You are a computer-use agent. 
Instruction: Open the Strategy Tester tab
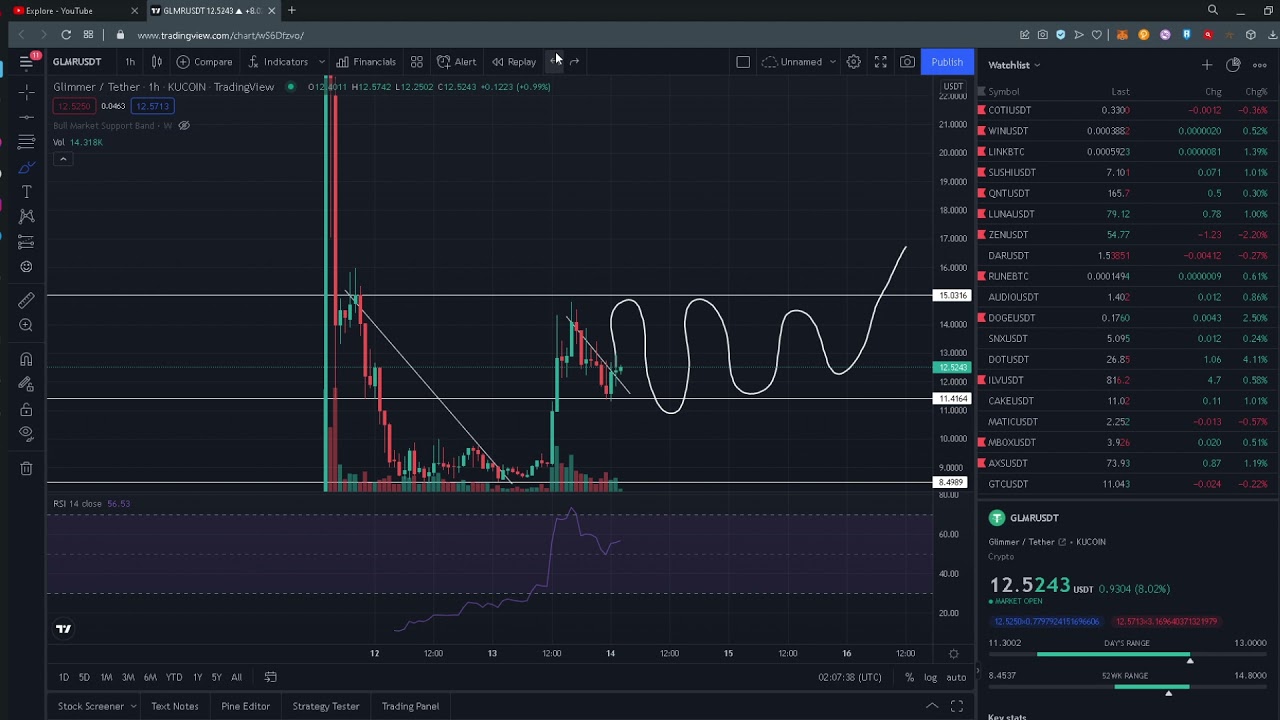coord(326,706)
